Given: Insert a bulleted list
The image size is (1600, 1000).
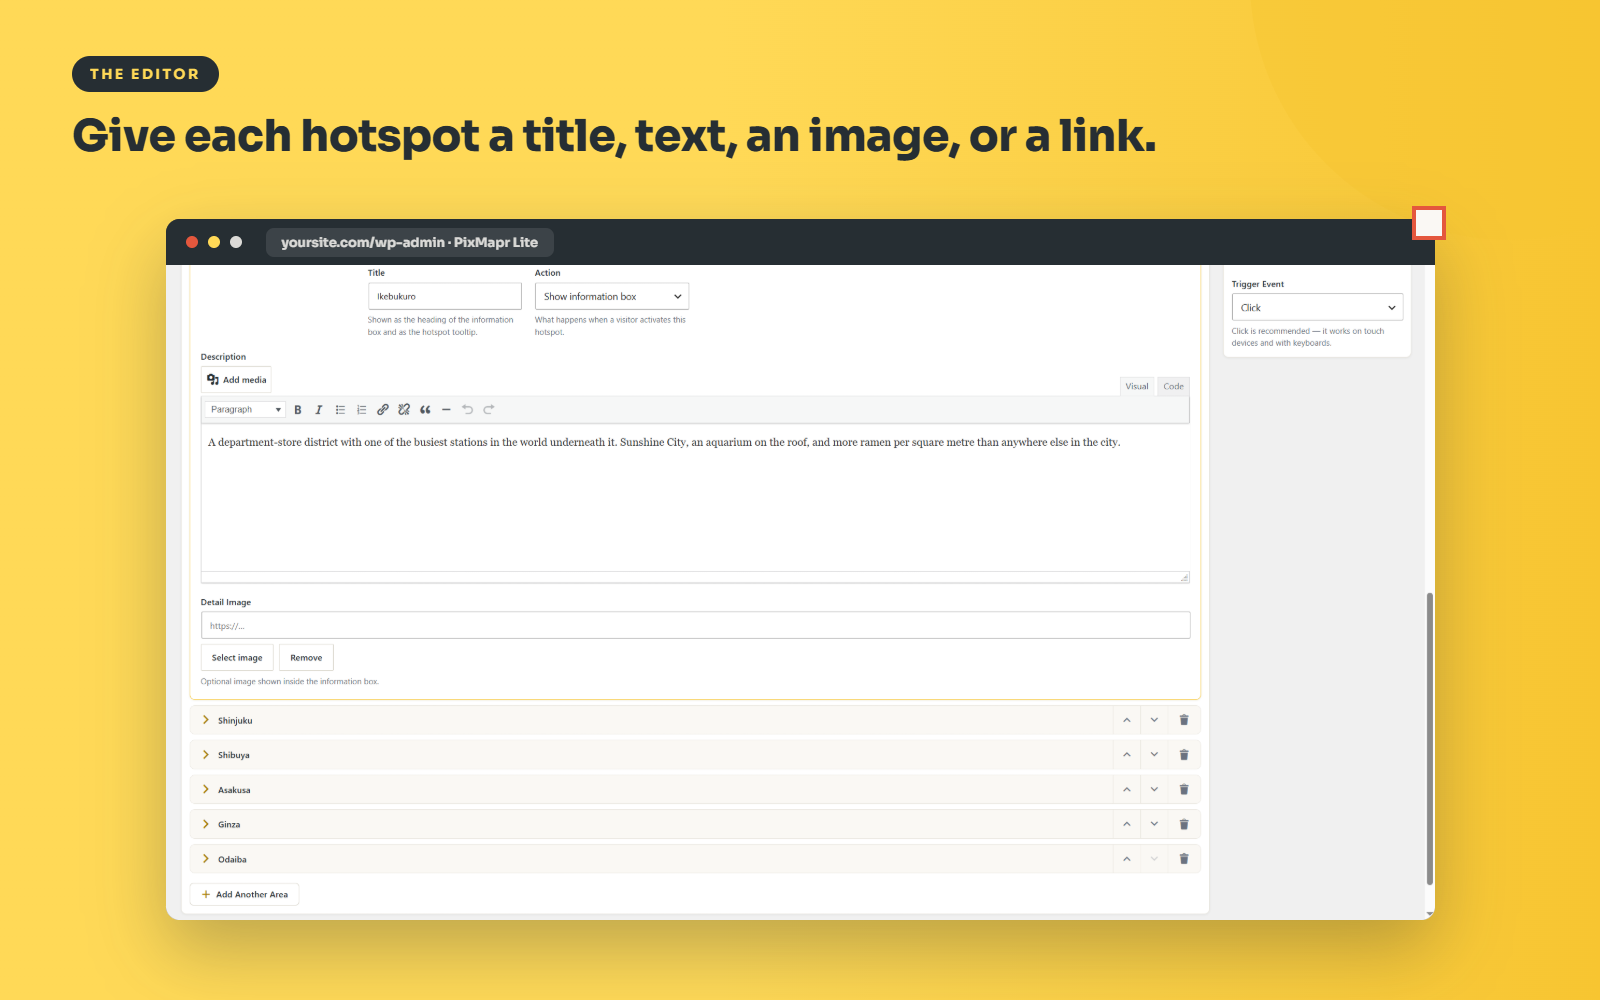Looking at the screenshot, I should coord(340,410).
